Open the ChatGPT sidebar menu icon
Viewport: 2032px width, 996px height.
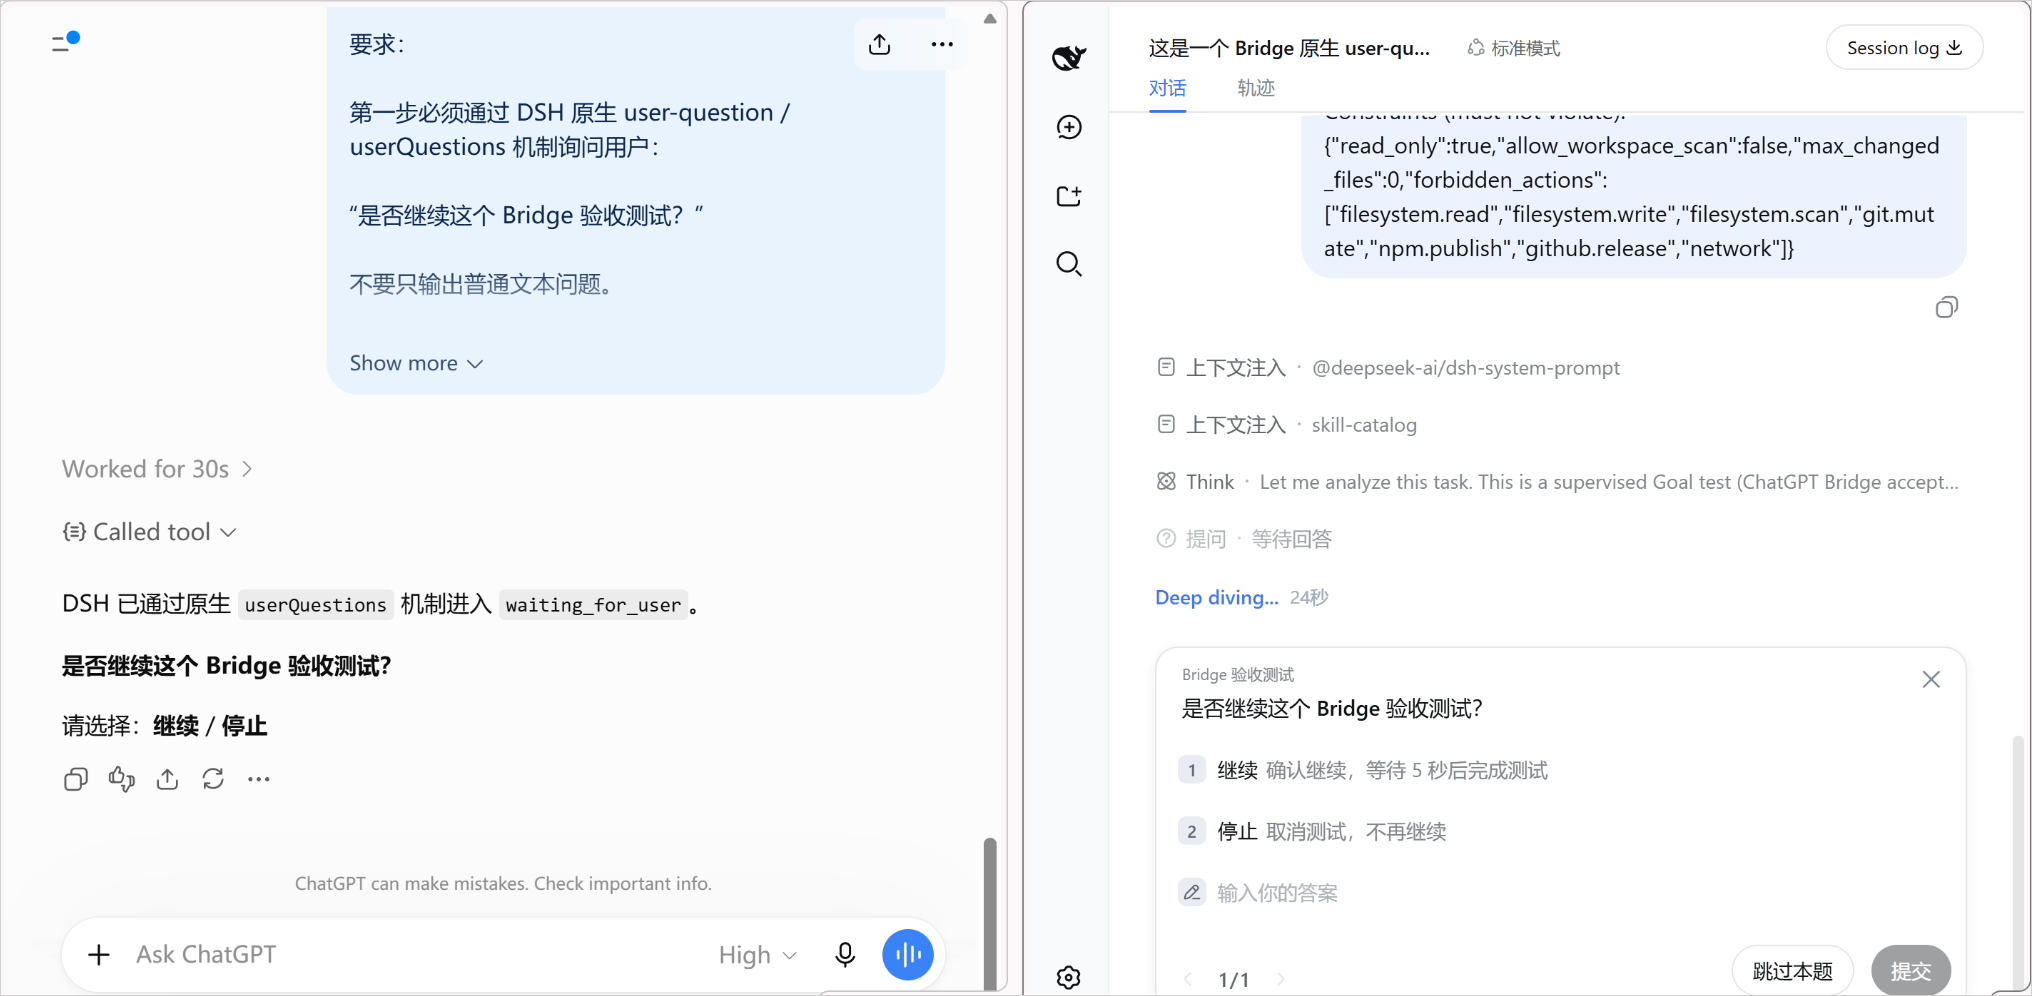(x=65, y=42)
